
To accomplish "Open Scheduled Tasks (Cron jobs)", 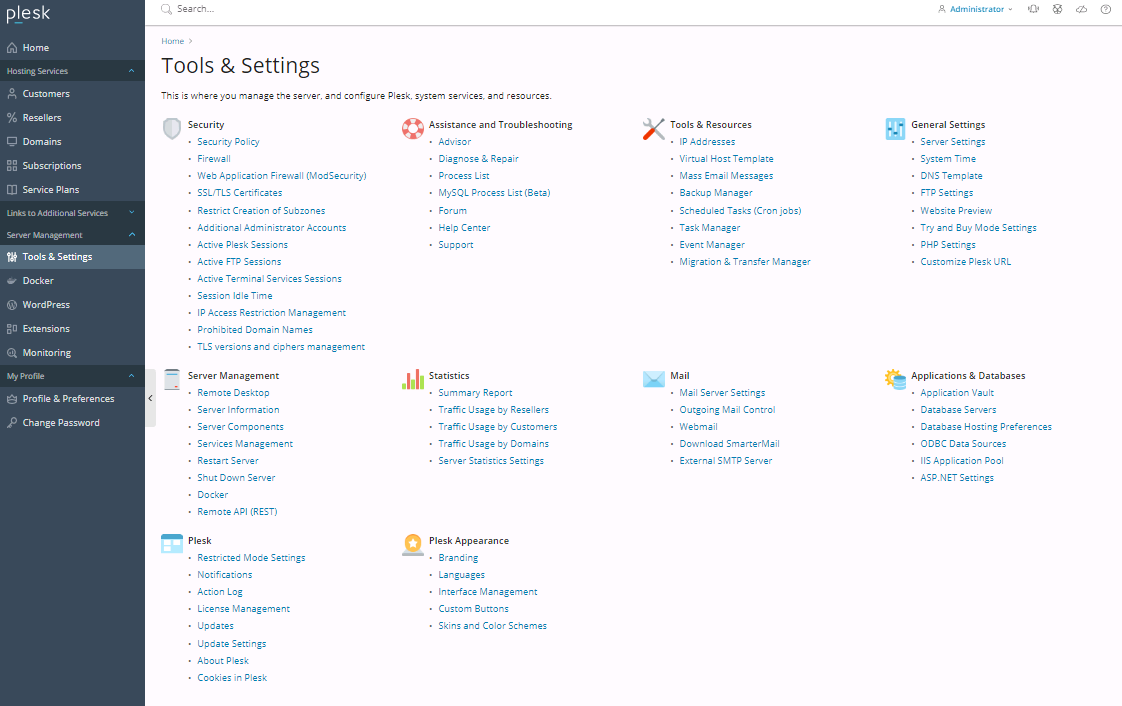I will point(741,211).
